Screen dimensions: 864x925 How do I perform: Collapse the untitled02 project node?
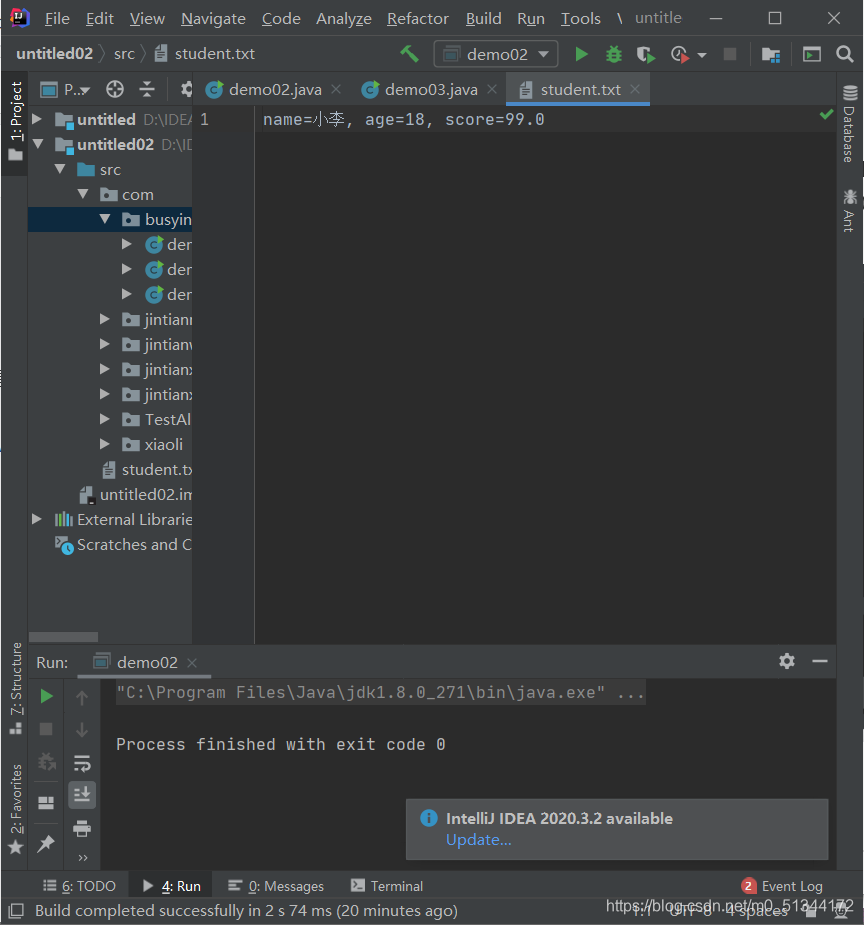[x=38, y=144]
